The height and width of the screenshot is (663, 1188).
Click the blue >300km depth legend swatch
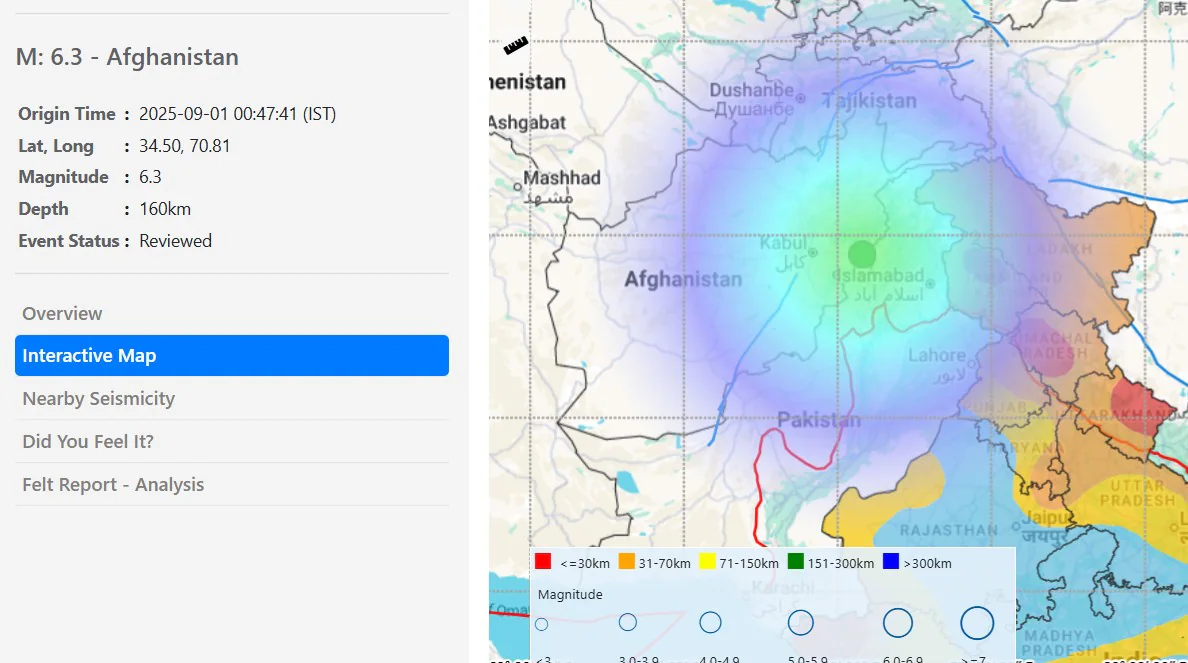pos(891,561)
